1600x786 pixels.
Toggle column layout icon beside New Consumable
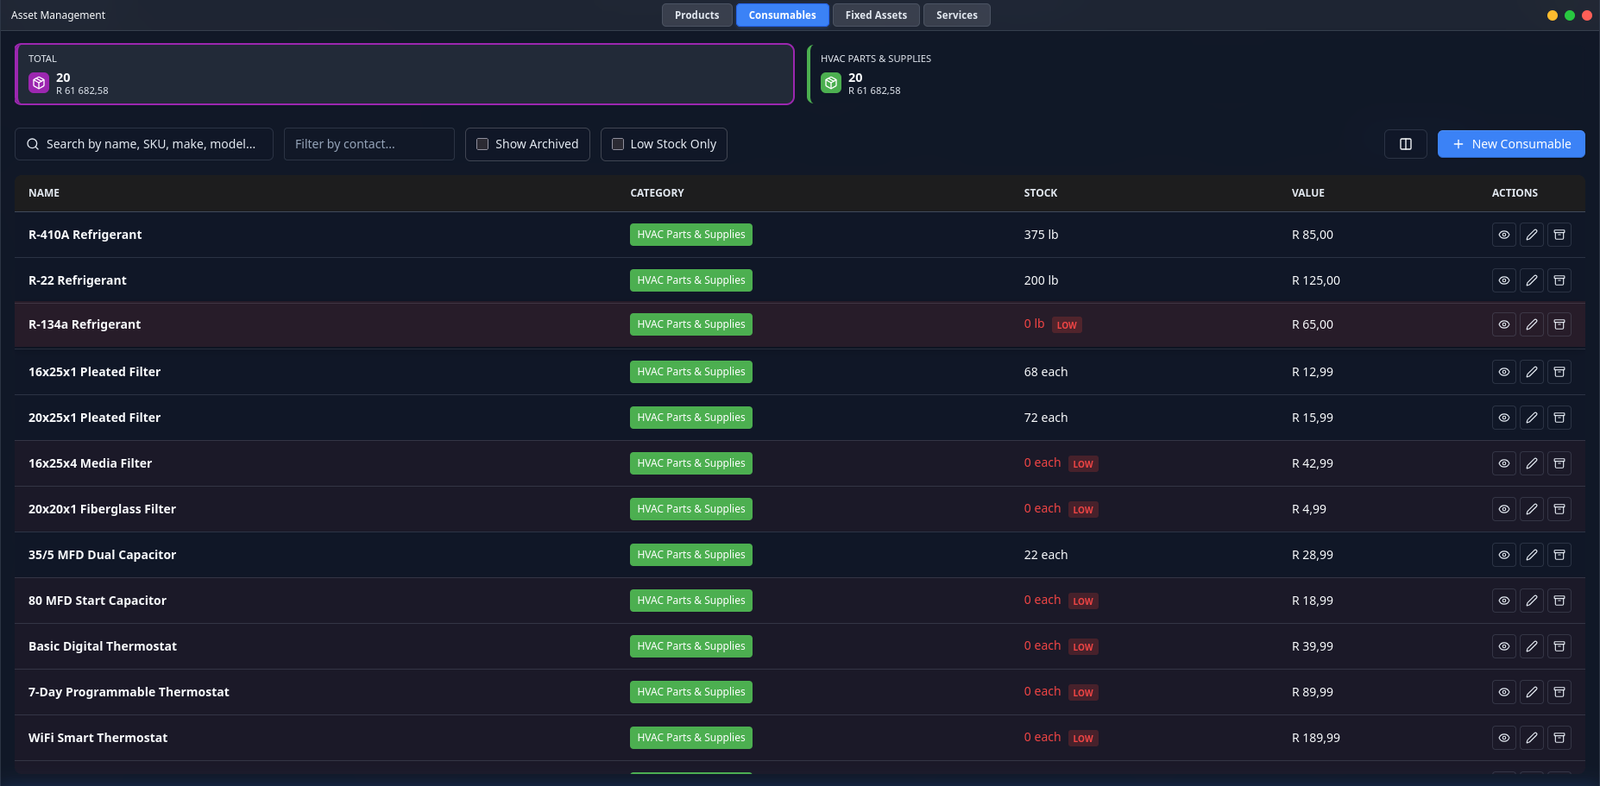coord(1405,144)
